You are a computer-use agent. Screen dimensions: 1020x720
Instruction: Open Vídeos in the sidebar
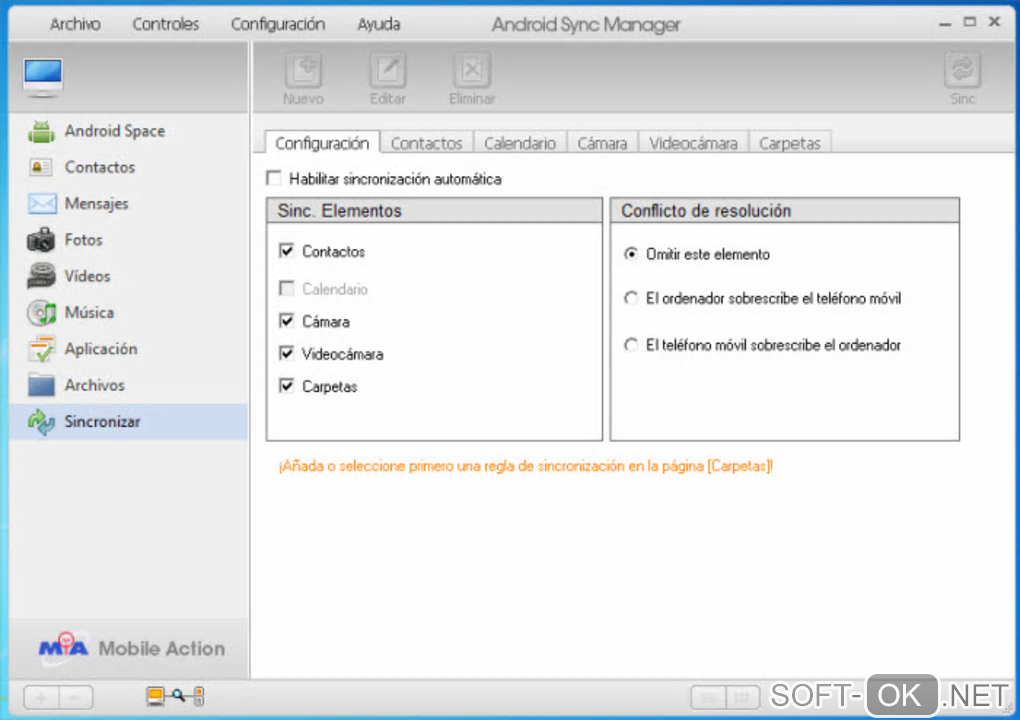click(x=129, y=276)
